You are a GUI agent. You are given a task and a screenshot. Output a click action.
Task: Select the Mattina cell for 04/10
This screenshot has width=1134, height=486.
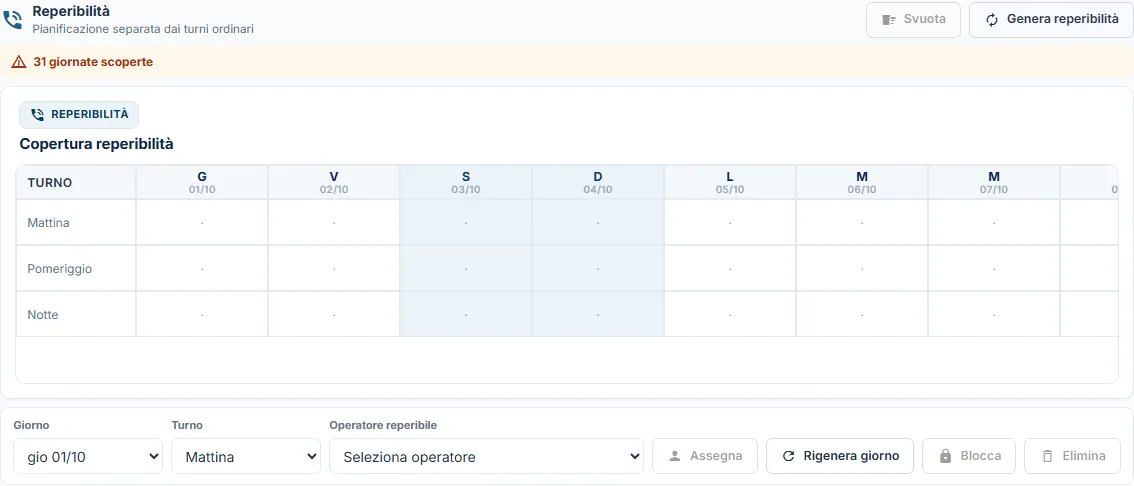[598, 223]
